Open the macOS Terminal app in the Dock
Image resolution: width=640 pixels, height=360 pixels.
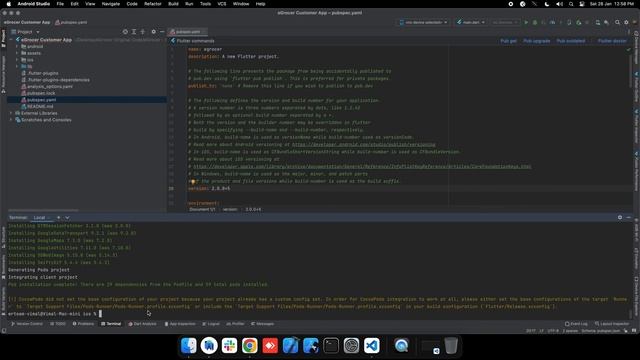click(x=331, y=345)
